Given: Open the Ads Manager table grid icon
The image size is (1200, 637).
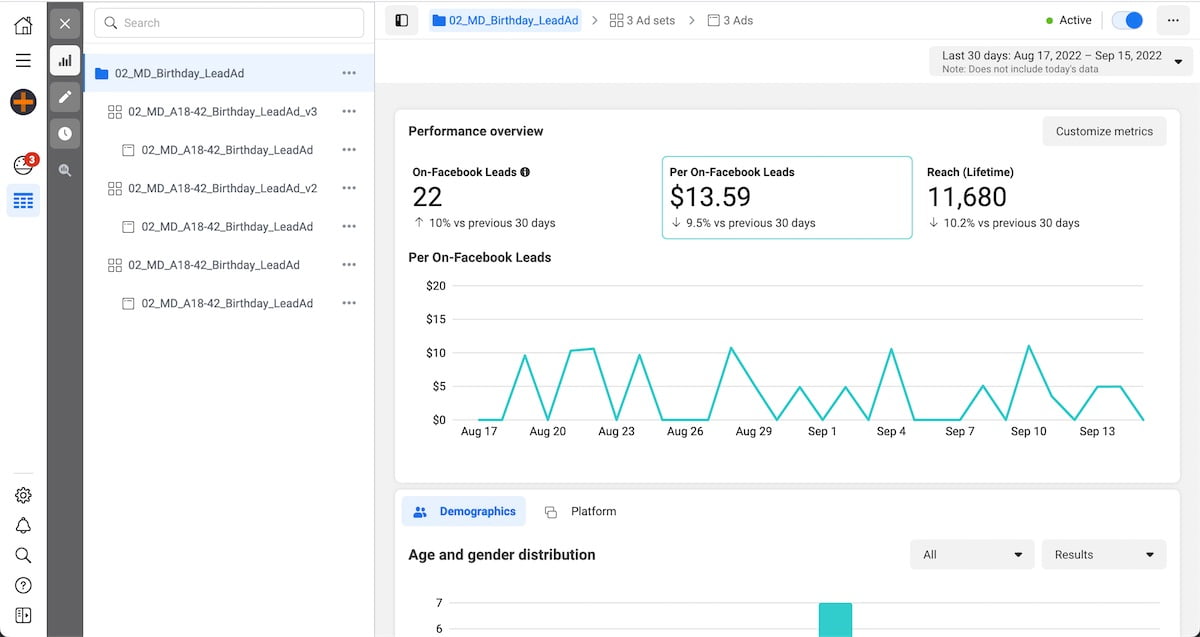Looking at the screenshot, I should pyautogui.click(x=23, y=201).
